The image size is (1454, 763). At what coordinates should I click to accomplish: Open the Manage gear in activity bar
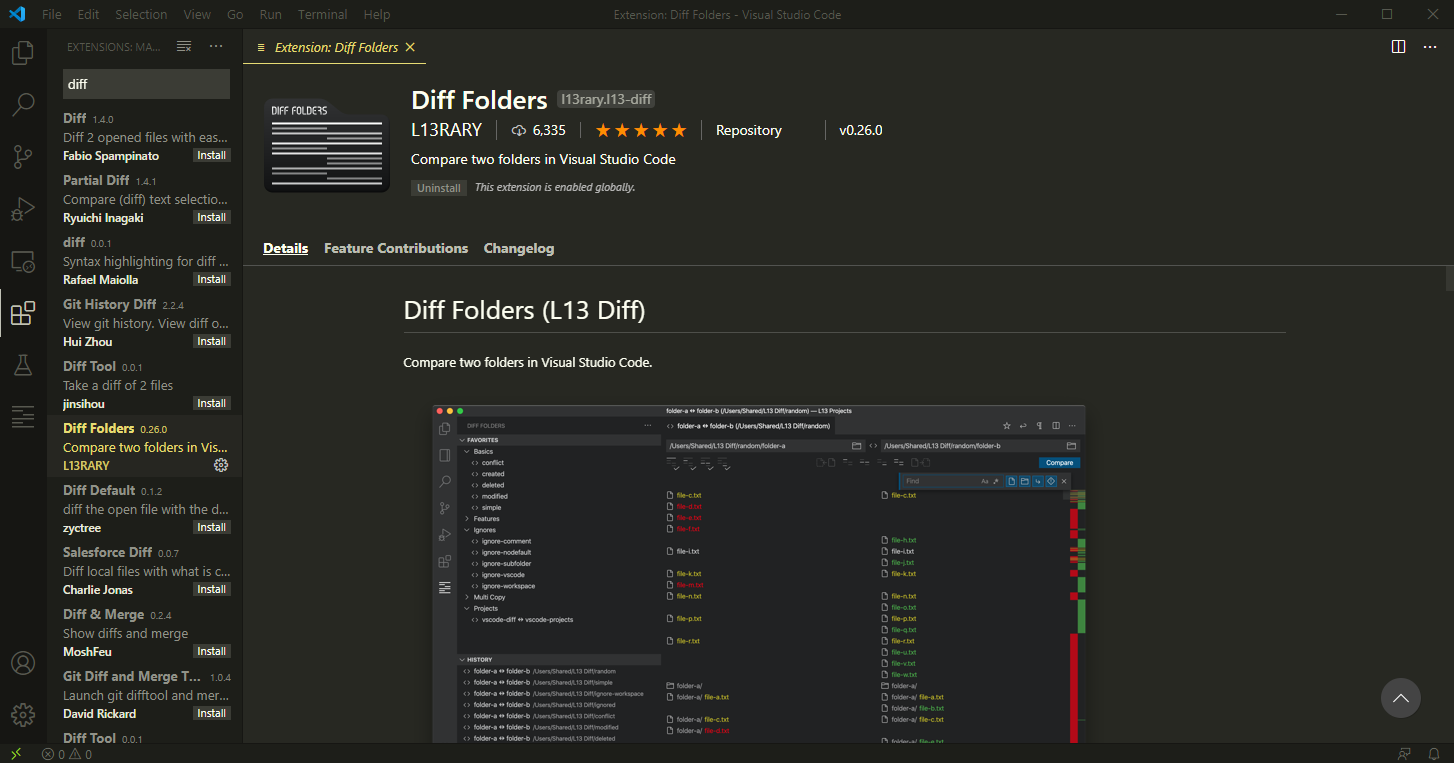click(x=23, y=715)
